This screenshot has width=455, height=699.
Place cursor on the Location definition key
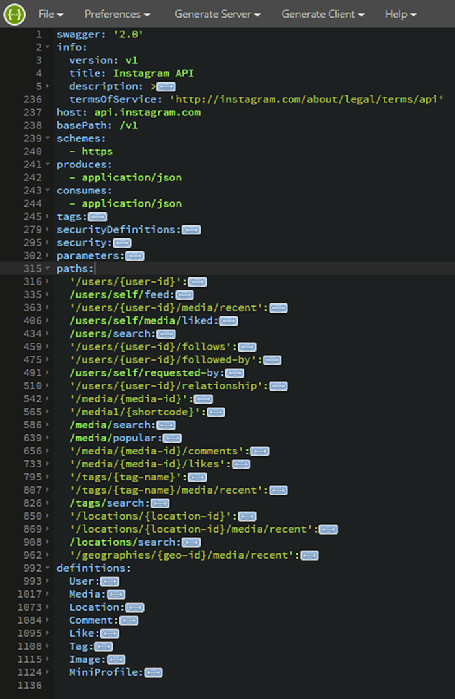tap(97, 607)
